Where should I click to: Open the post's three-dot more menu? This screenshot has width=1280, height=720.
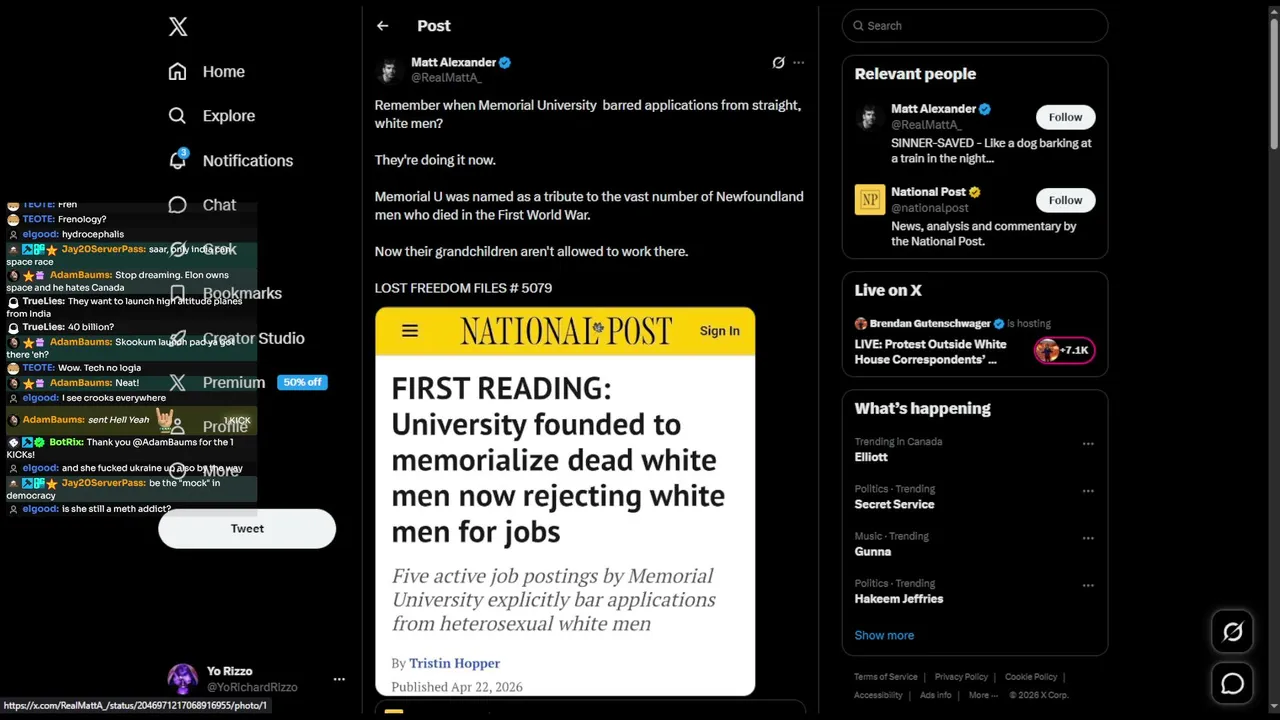click(x=798, y=63)
